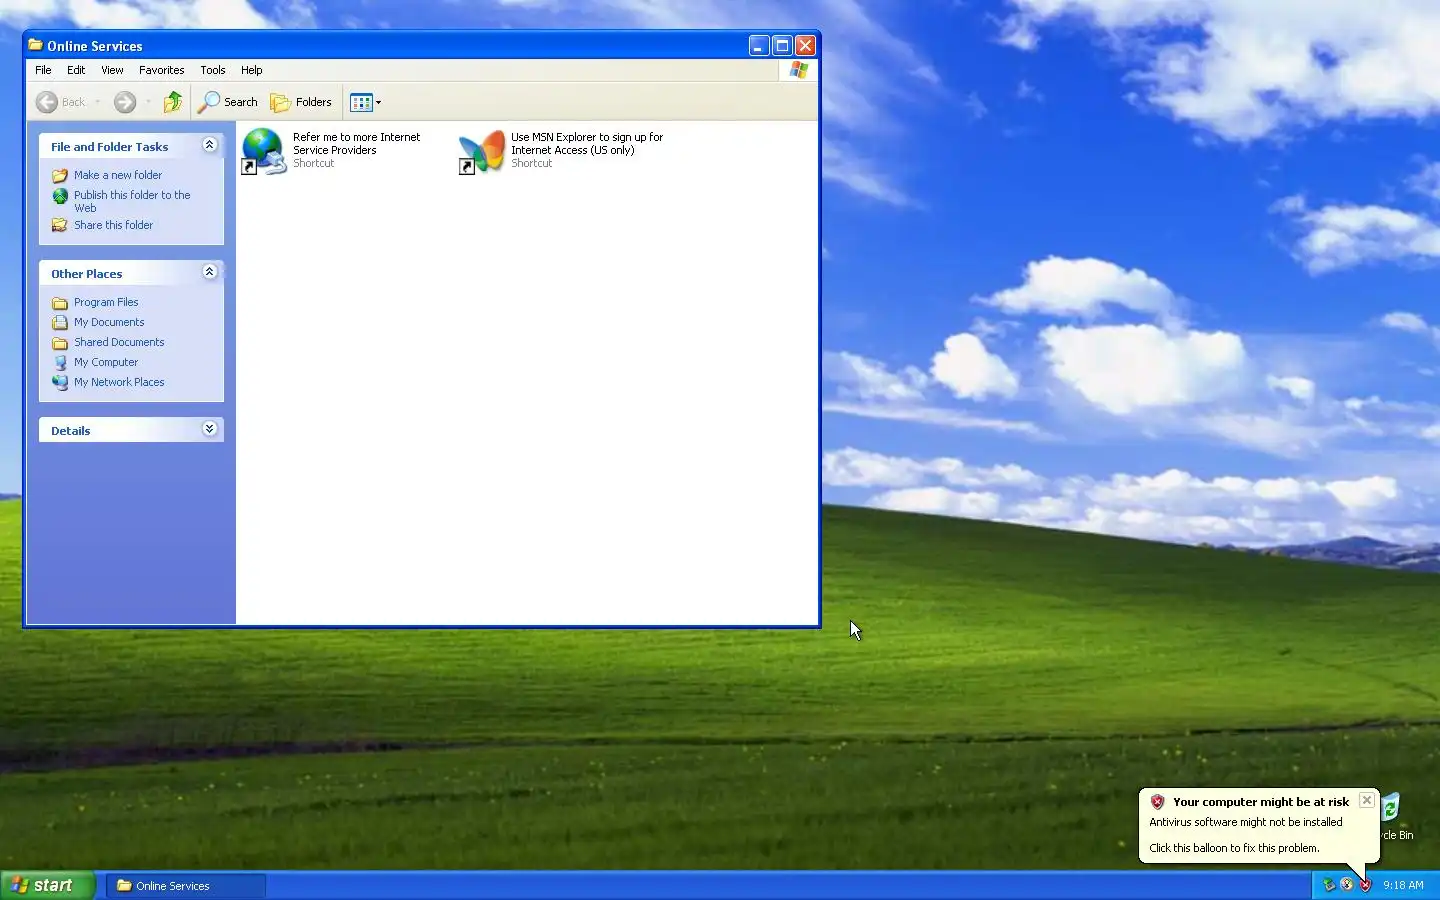Click the middle system tray icon
The image size is (1440, 900).
1347,885
